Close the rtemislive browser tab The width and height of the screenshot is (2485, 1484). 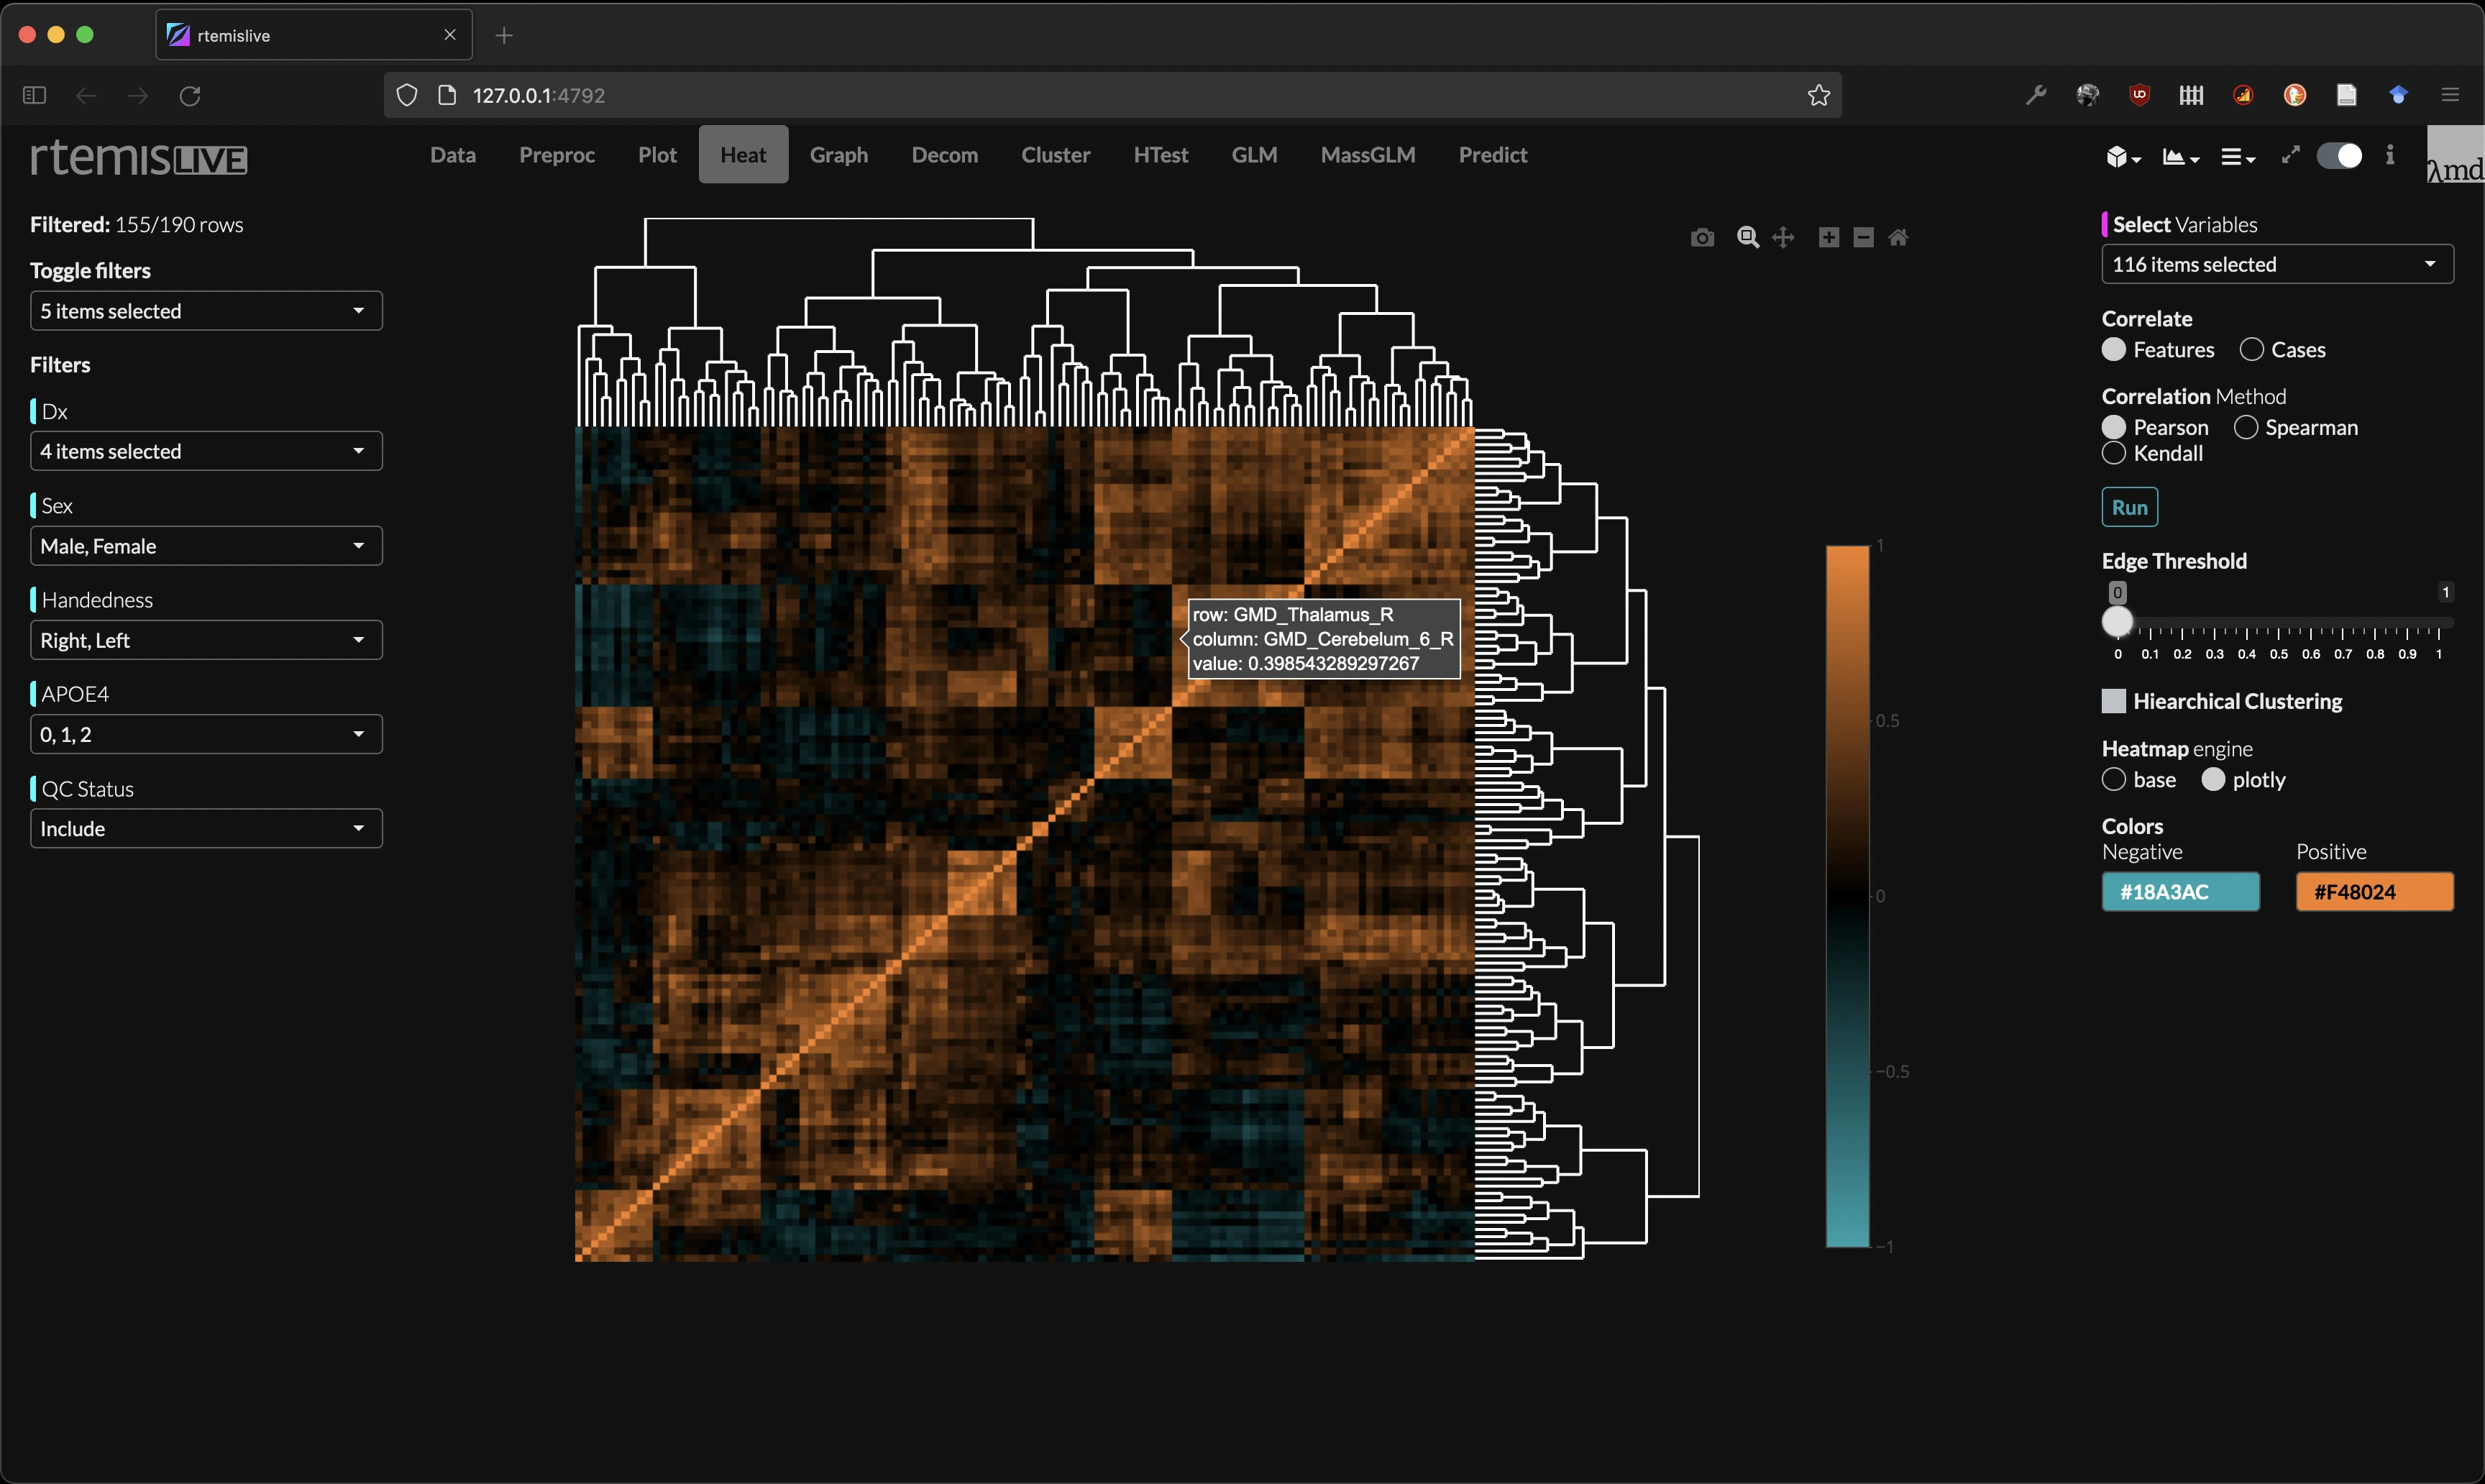point(450,35)
